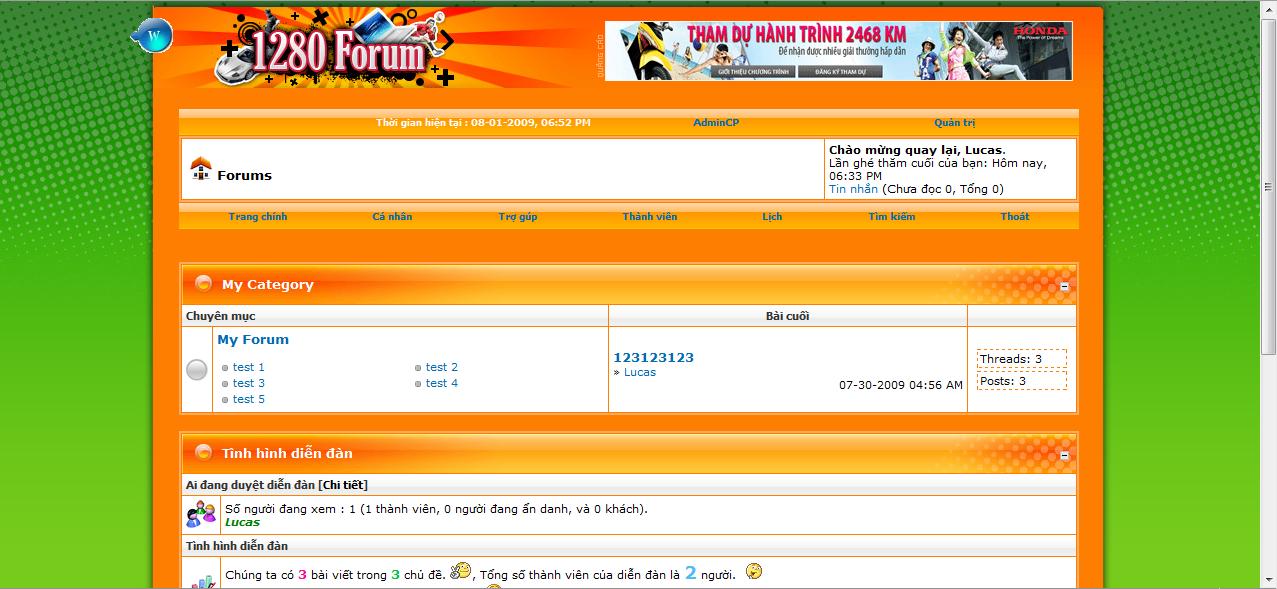Image resolution: width=1277 pixels, height=589 pixels.
Task: Open Tin nhắn private messages
Action: (x=853, y=189)
